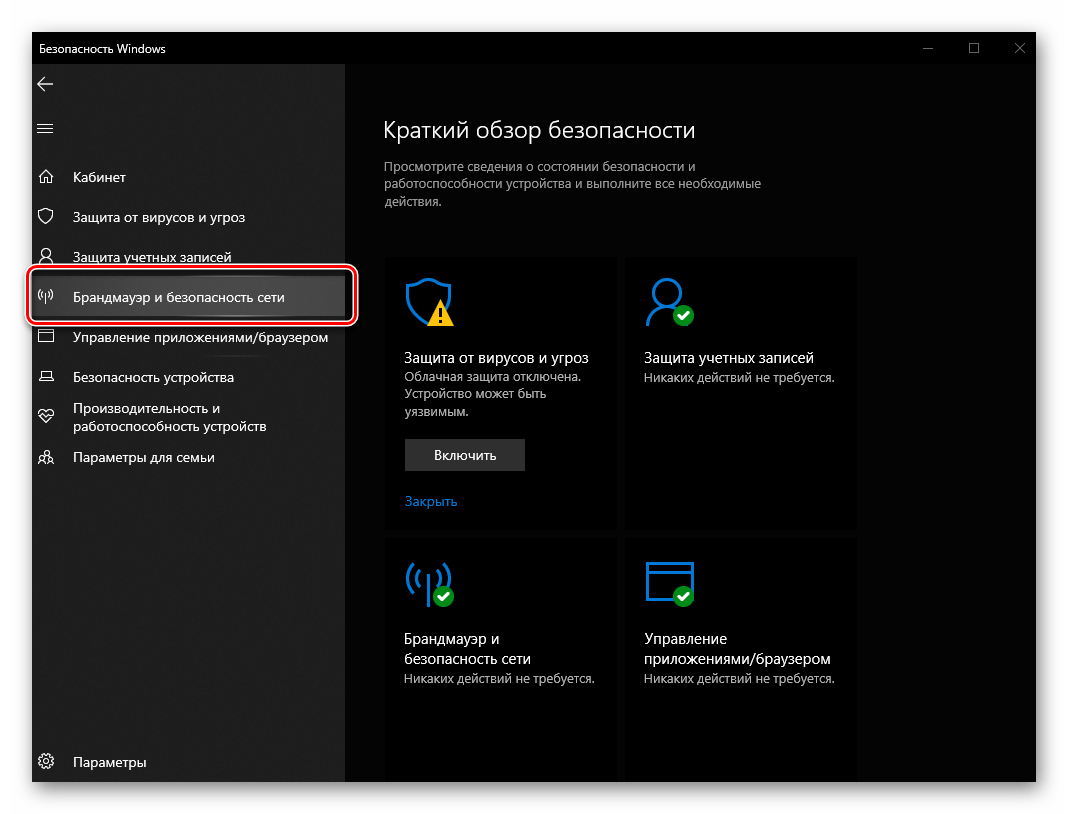Click the antenna icon in the sidebar
Image resolution: width=1068 pixels, height=814 pixels.
[x=46, y=296]
